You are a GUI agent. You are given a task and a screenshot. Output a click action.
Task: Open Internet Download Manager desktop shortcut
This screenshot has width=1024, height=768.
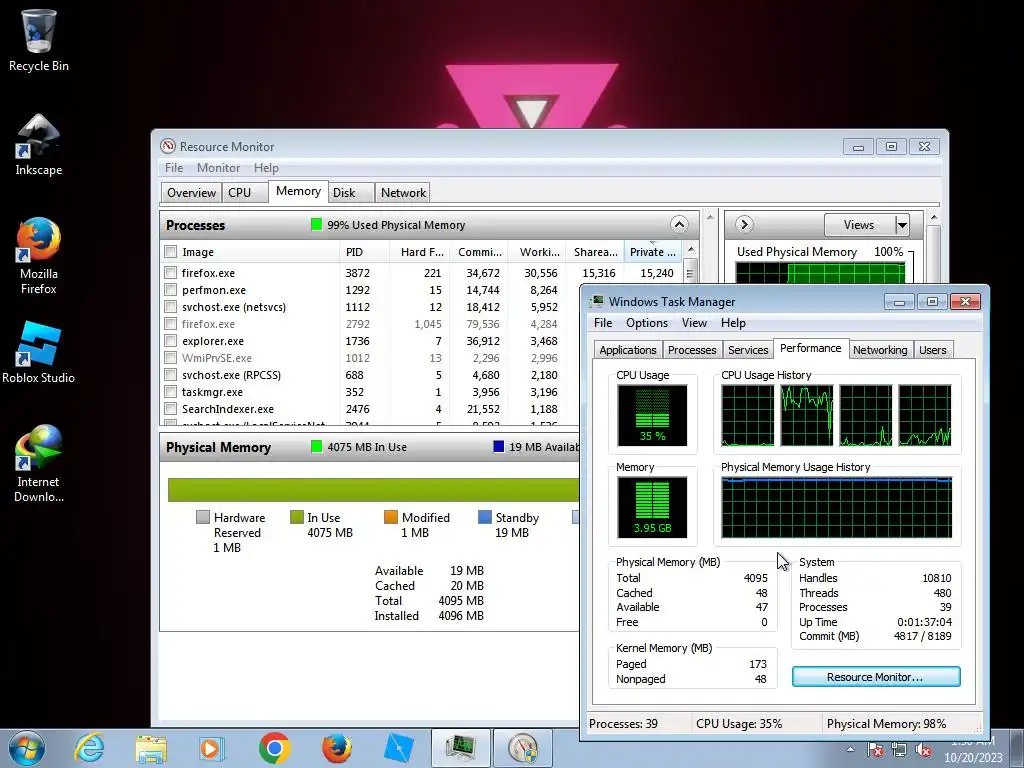click(x=39, y=464)
